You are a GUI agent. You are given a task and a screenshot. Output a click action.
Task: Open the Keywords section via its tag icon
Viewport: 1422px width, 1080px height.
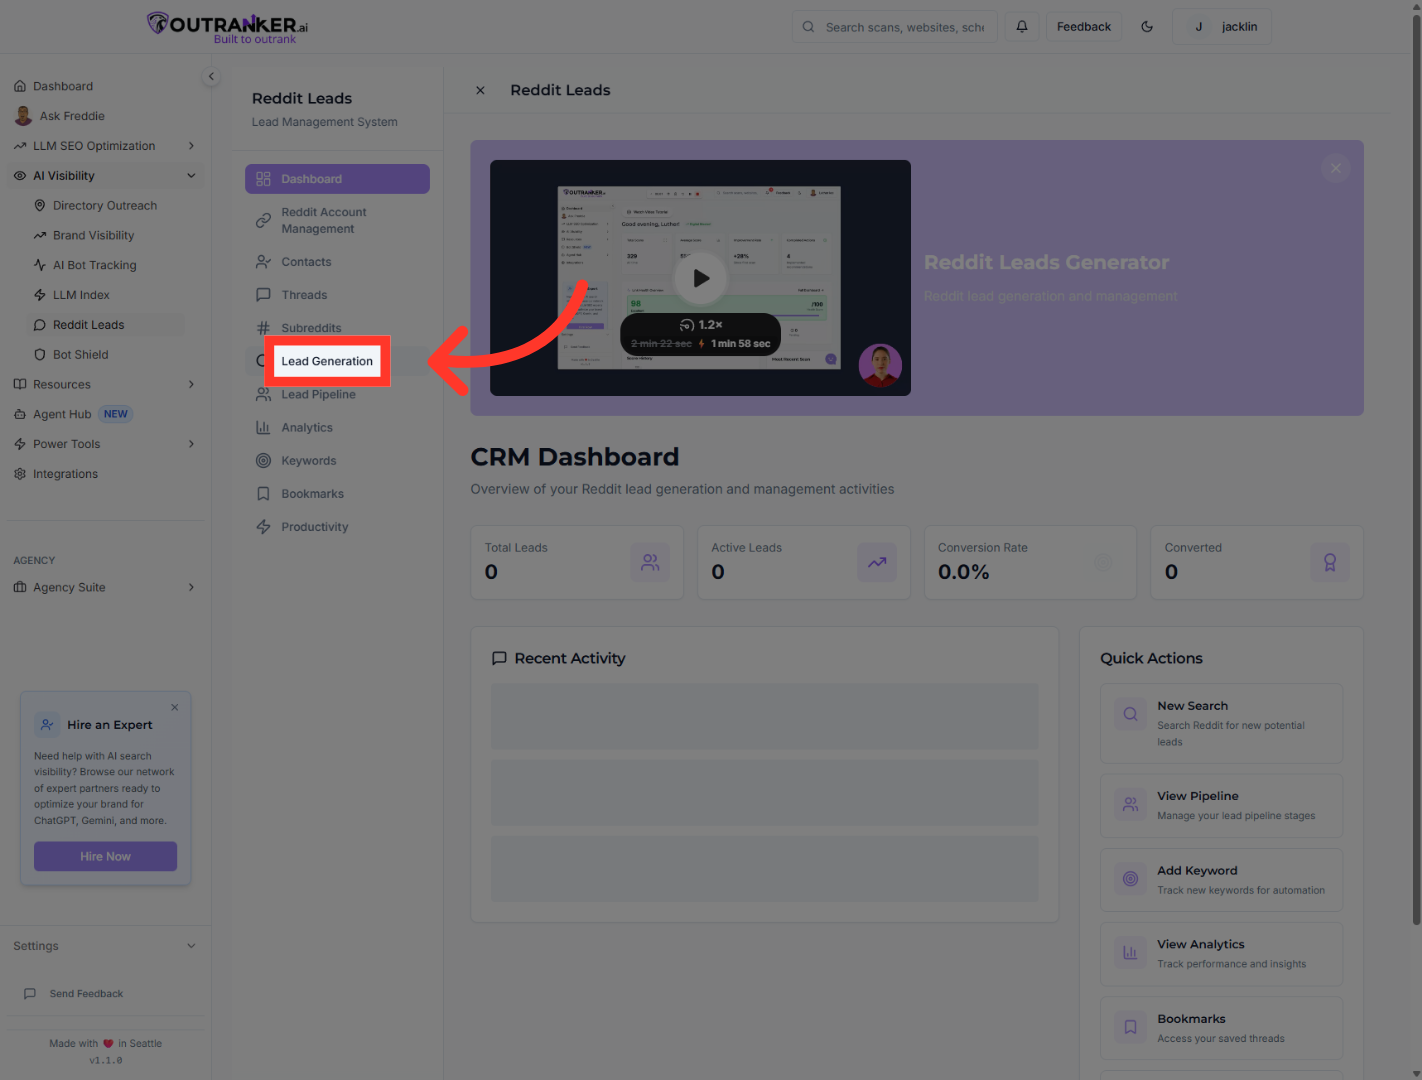click(263, 460)
